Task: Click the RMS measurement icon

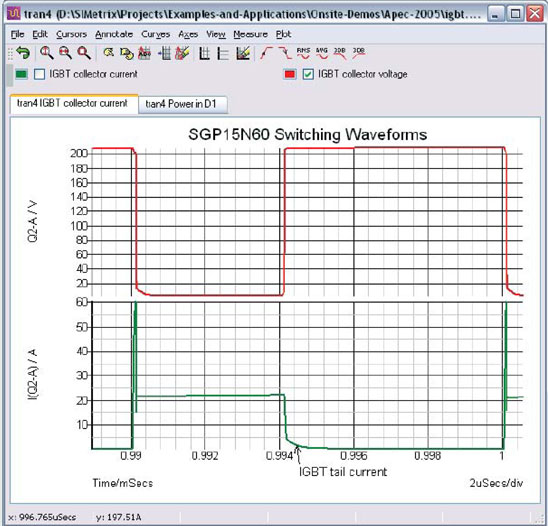Action: [303, 53]
